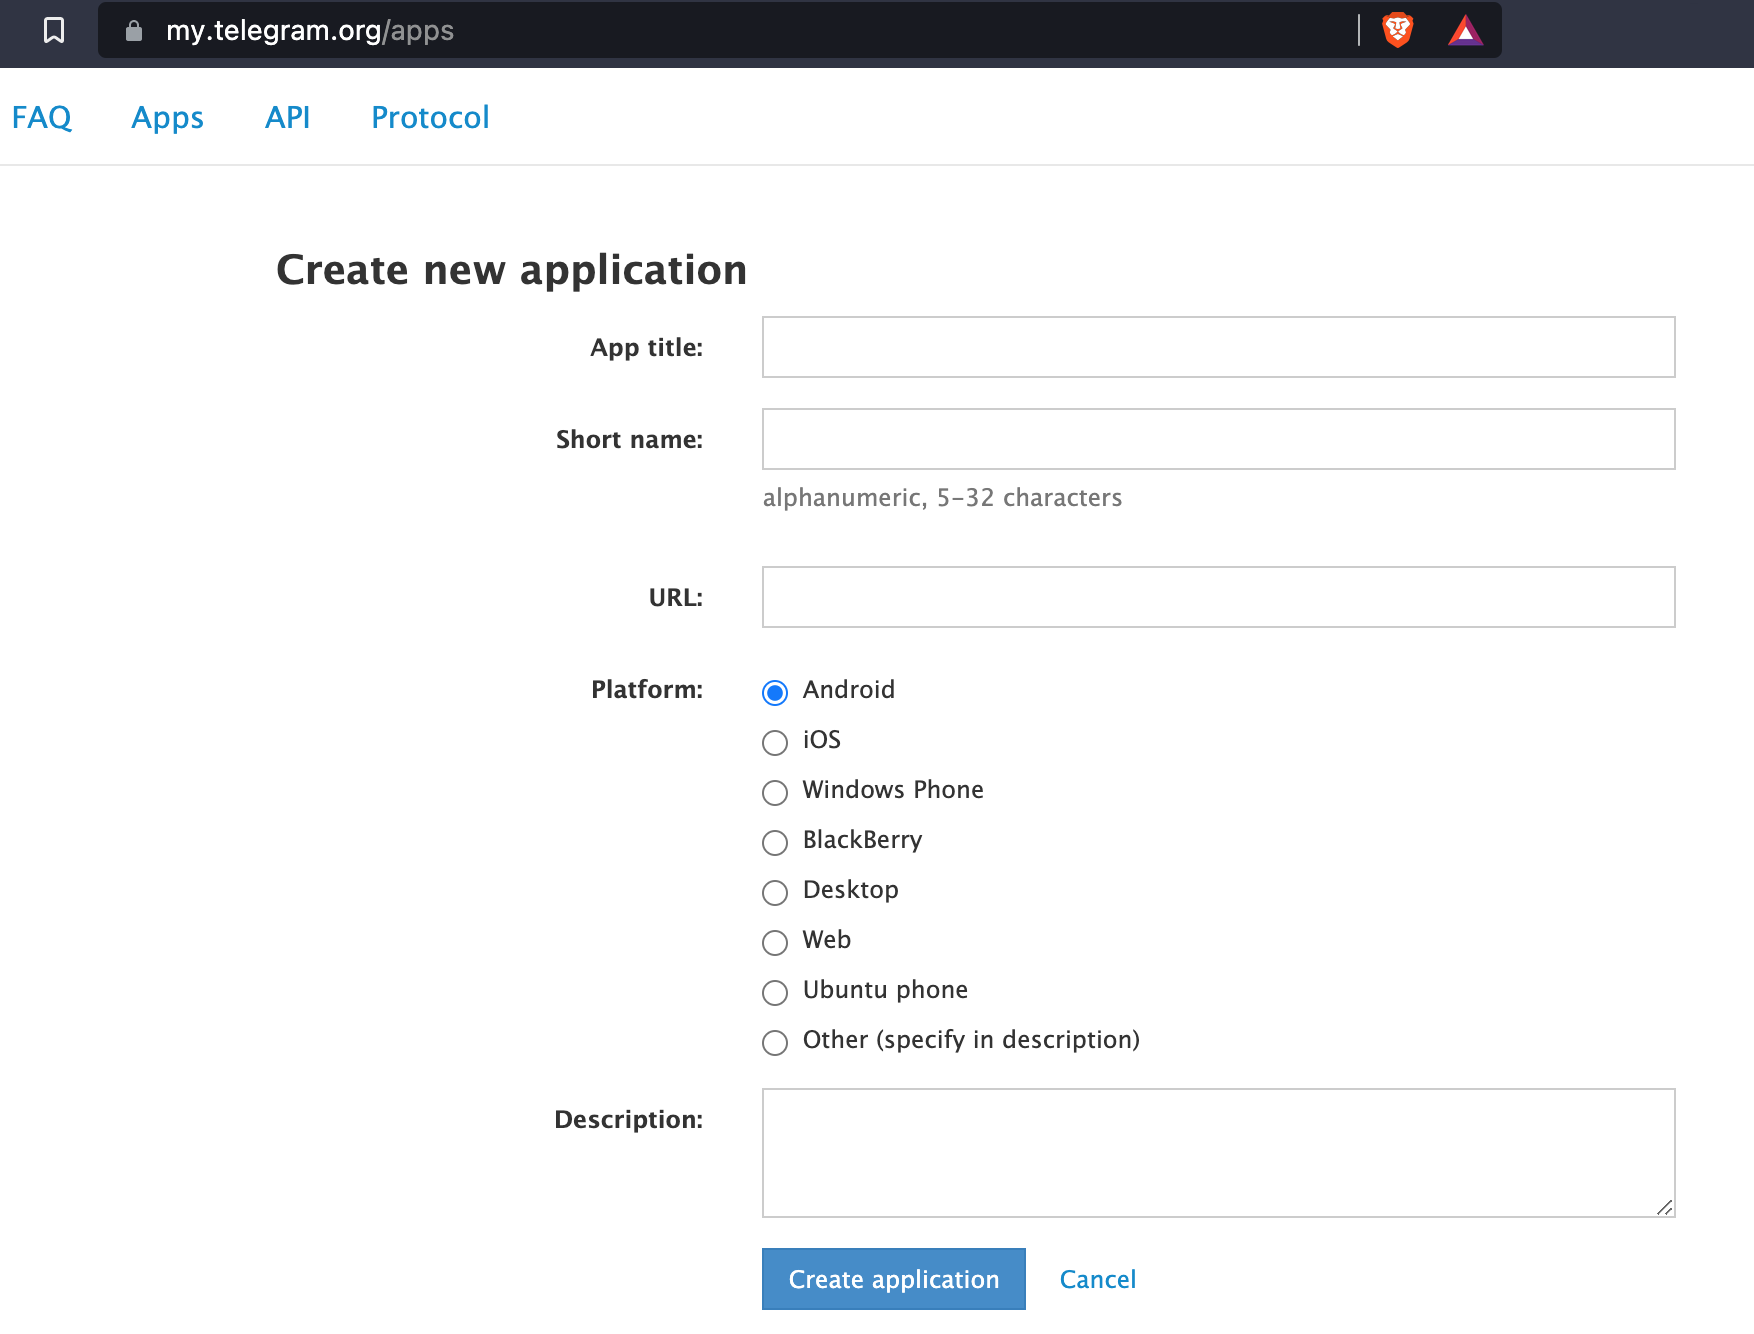Screen dimensions: 1754x1334
Task: Open the Protocol navigation link
Action: (430, 117)
